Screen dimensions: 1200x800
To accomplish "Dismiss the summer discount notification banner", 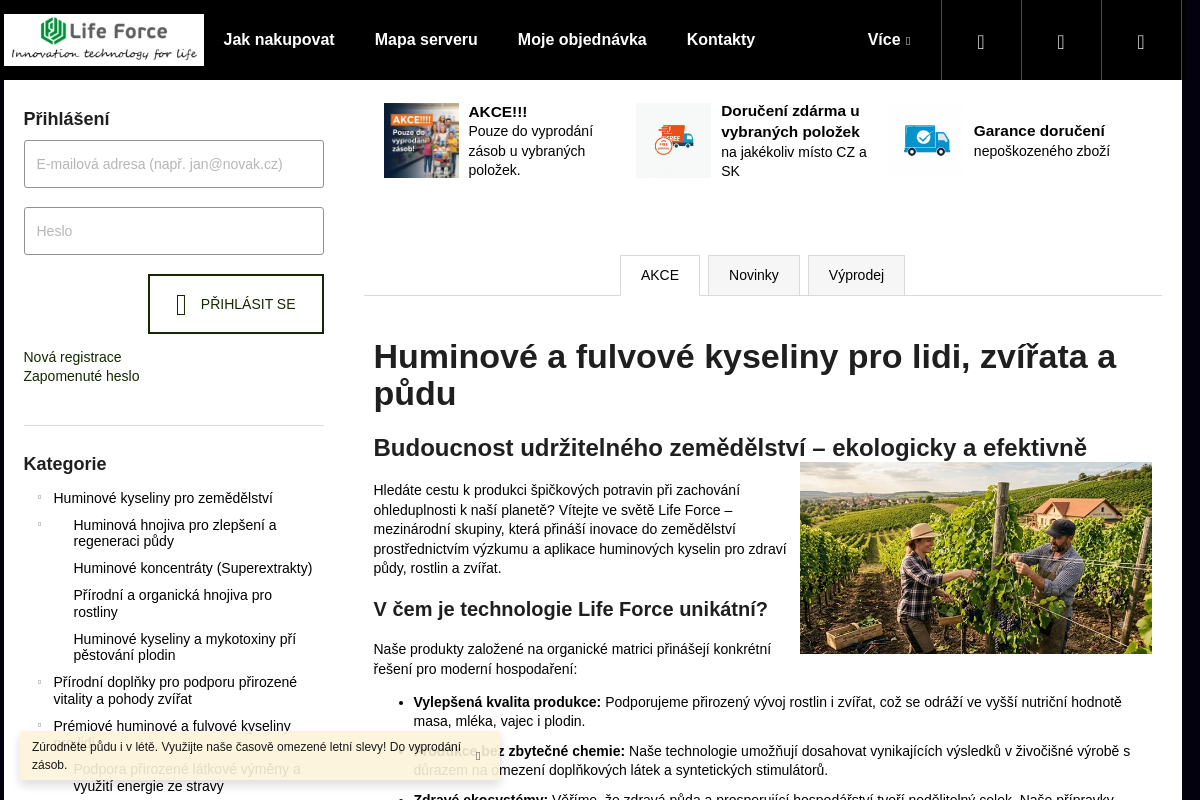I will (478, 756).
